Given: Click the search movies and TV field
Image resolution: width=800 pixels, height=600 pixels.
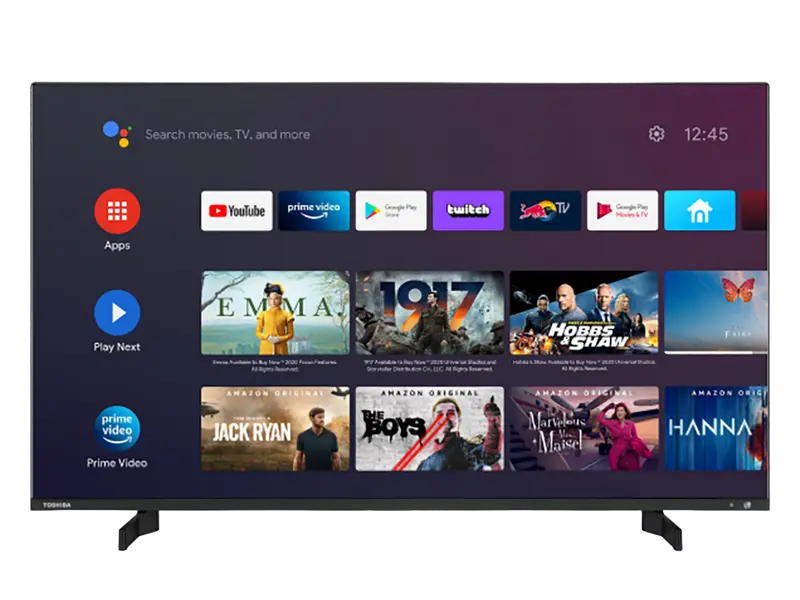Looking at the screenshot, I should (228, 134).
